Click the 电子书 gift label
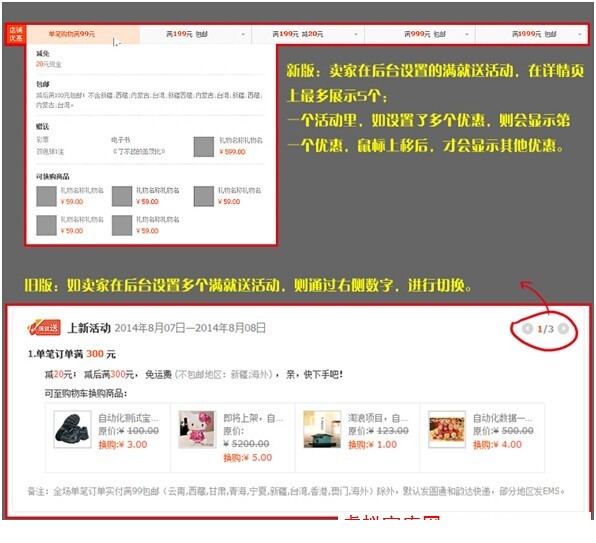The height and width of the screenshot is (543, 596). [121, 140]
